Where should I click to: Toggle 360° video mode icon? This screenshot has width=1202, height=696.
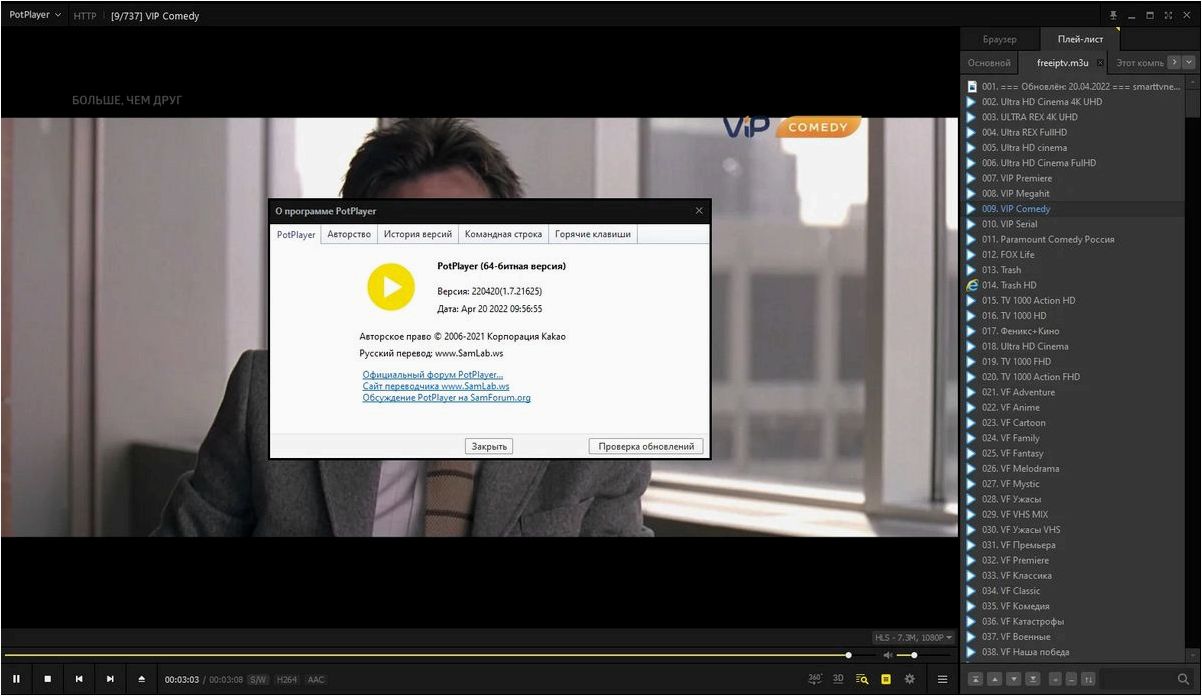[x=815, y=679]
